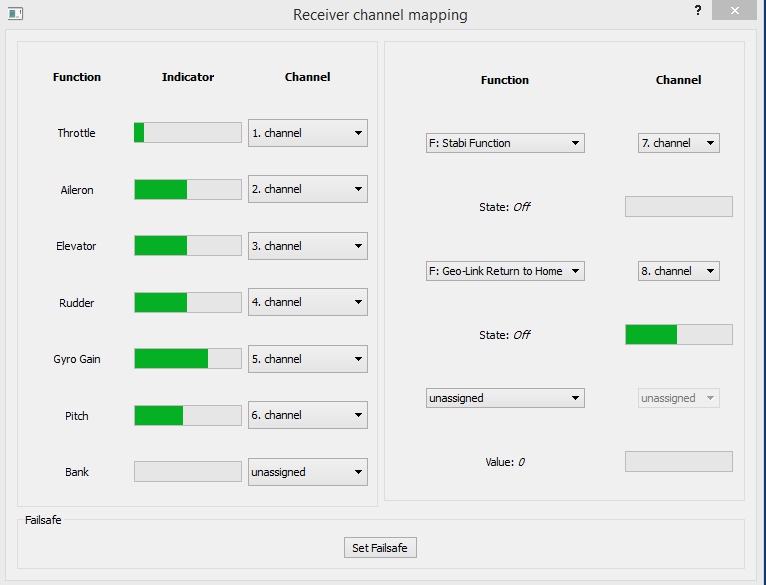Close the Receiver channel mapping dialog
This screenshot has height=585, width=766.
(735, 11)
